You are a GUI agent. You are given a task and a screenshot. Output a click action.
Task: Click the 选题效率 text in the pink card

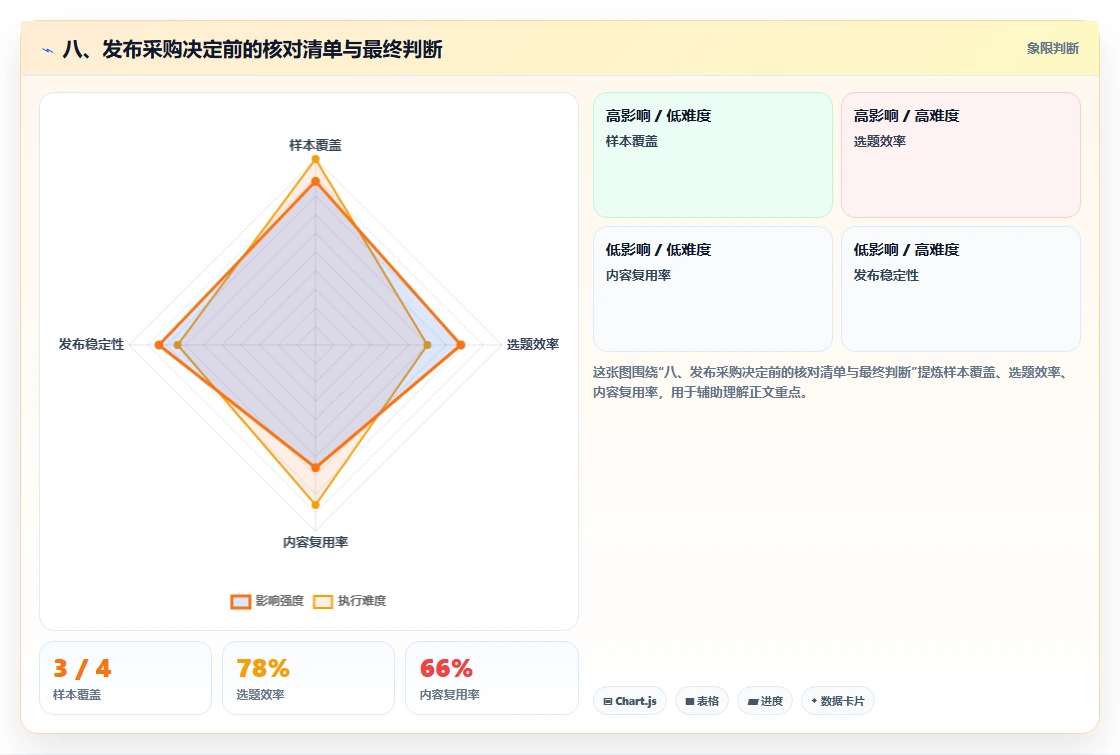tap(879, 141)
